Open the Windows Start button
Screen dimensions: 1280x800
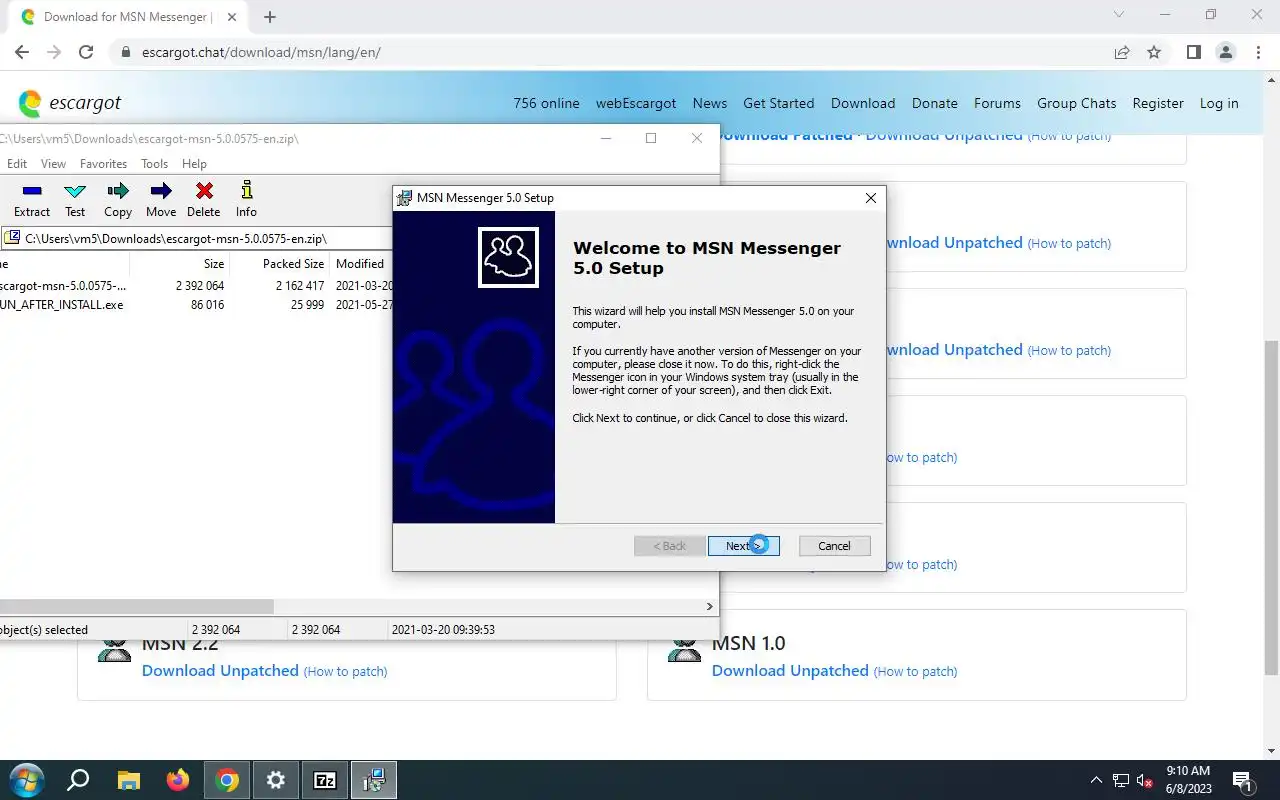coord(26,780)
